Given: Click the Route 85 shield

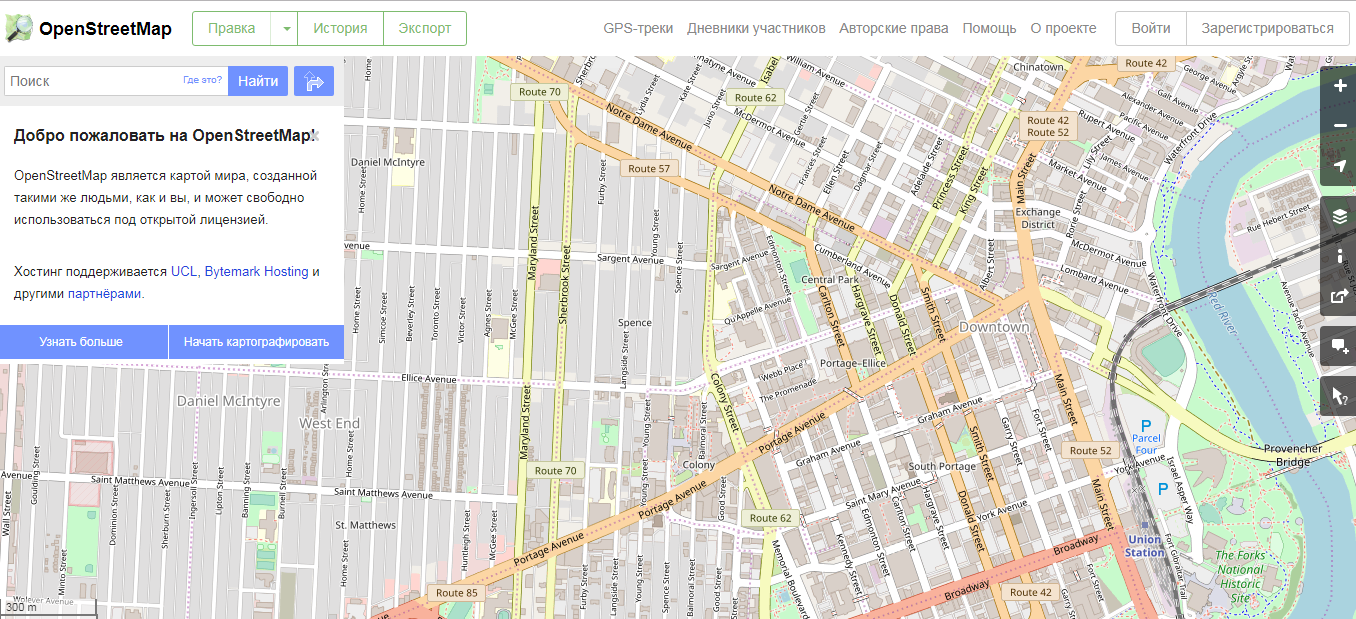Looking at the screenshot, I should (x=457, y=593).
